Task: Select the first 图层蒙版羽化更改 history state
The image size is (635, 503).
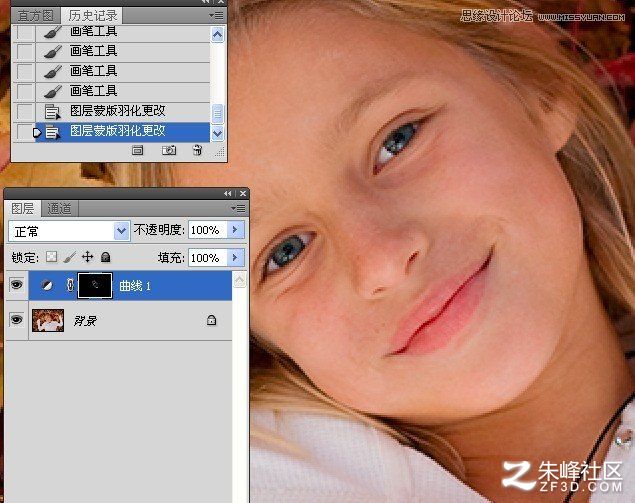Action: [x=117, y=111]
